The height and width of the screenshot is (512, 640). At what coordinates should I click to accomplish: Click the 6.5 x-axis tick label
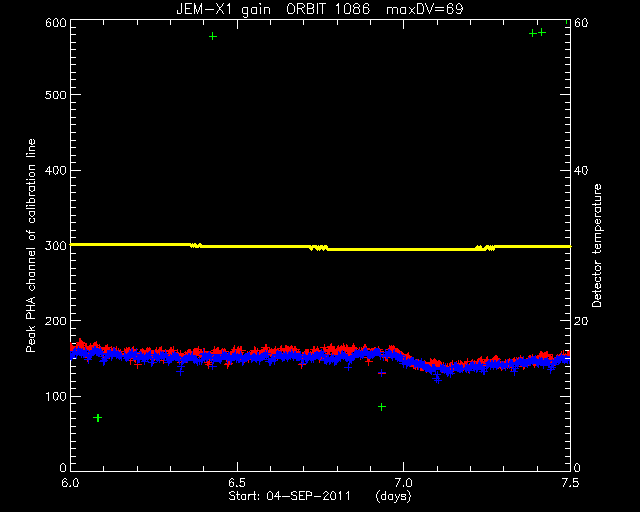coord(237,483)
